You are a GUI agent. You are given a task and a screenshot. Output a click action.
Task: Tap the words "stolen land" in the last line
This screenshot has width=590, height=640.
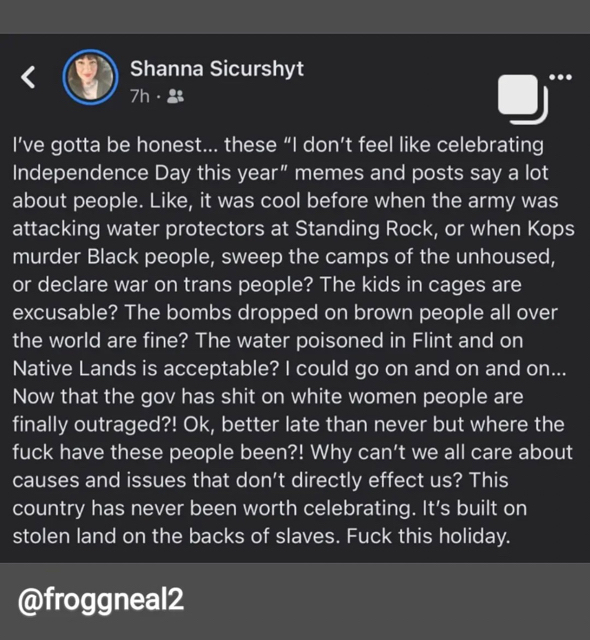pos(64,536)
